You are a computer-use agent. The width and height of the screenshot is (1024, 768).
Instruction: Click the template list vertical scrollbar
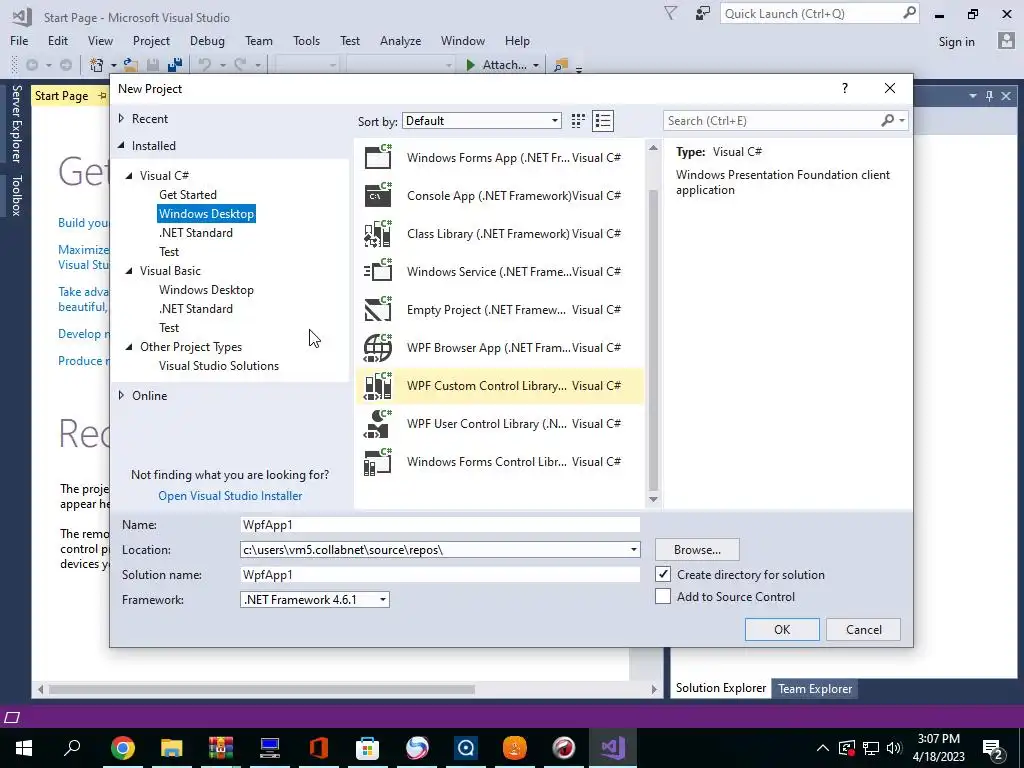[653, 340]
